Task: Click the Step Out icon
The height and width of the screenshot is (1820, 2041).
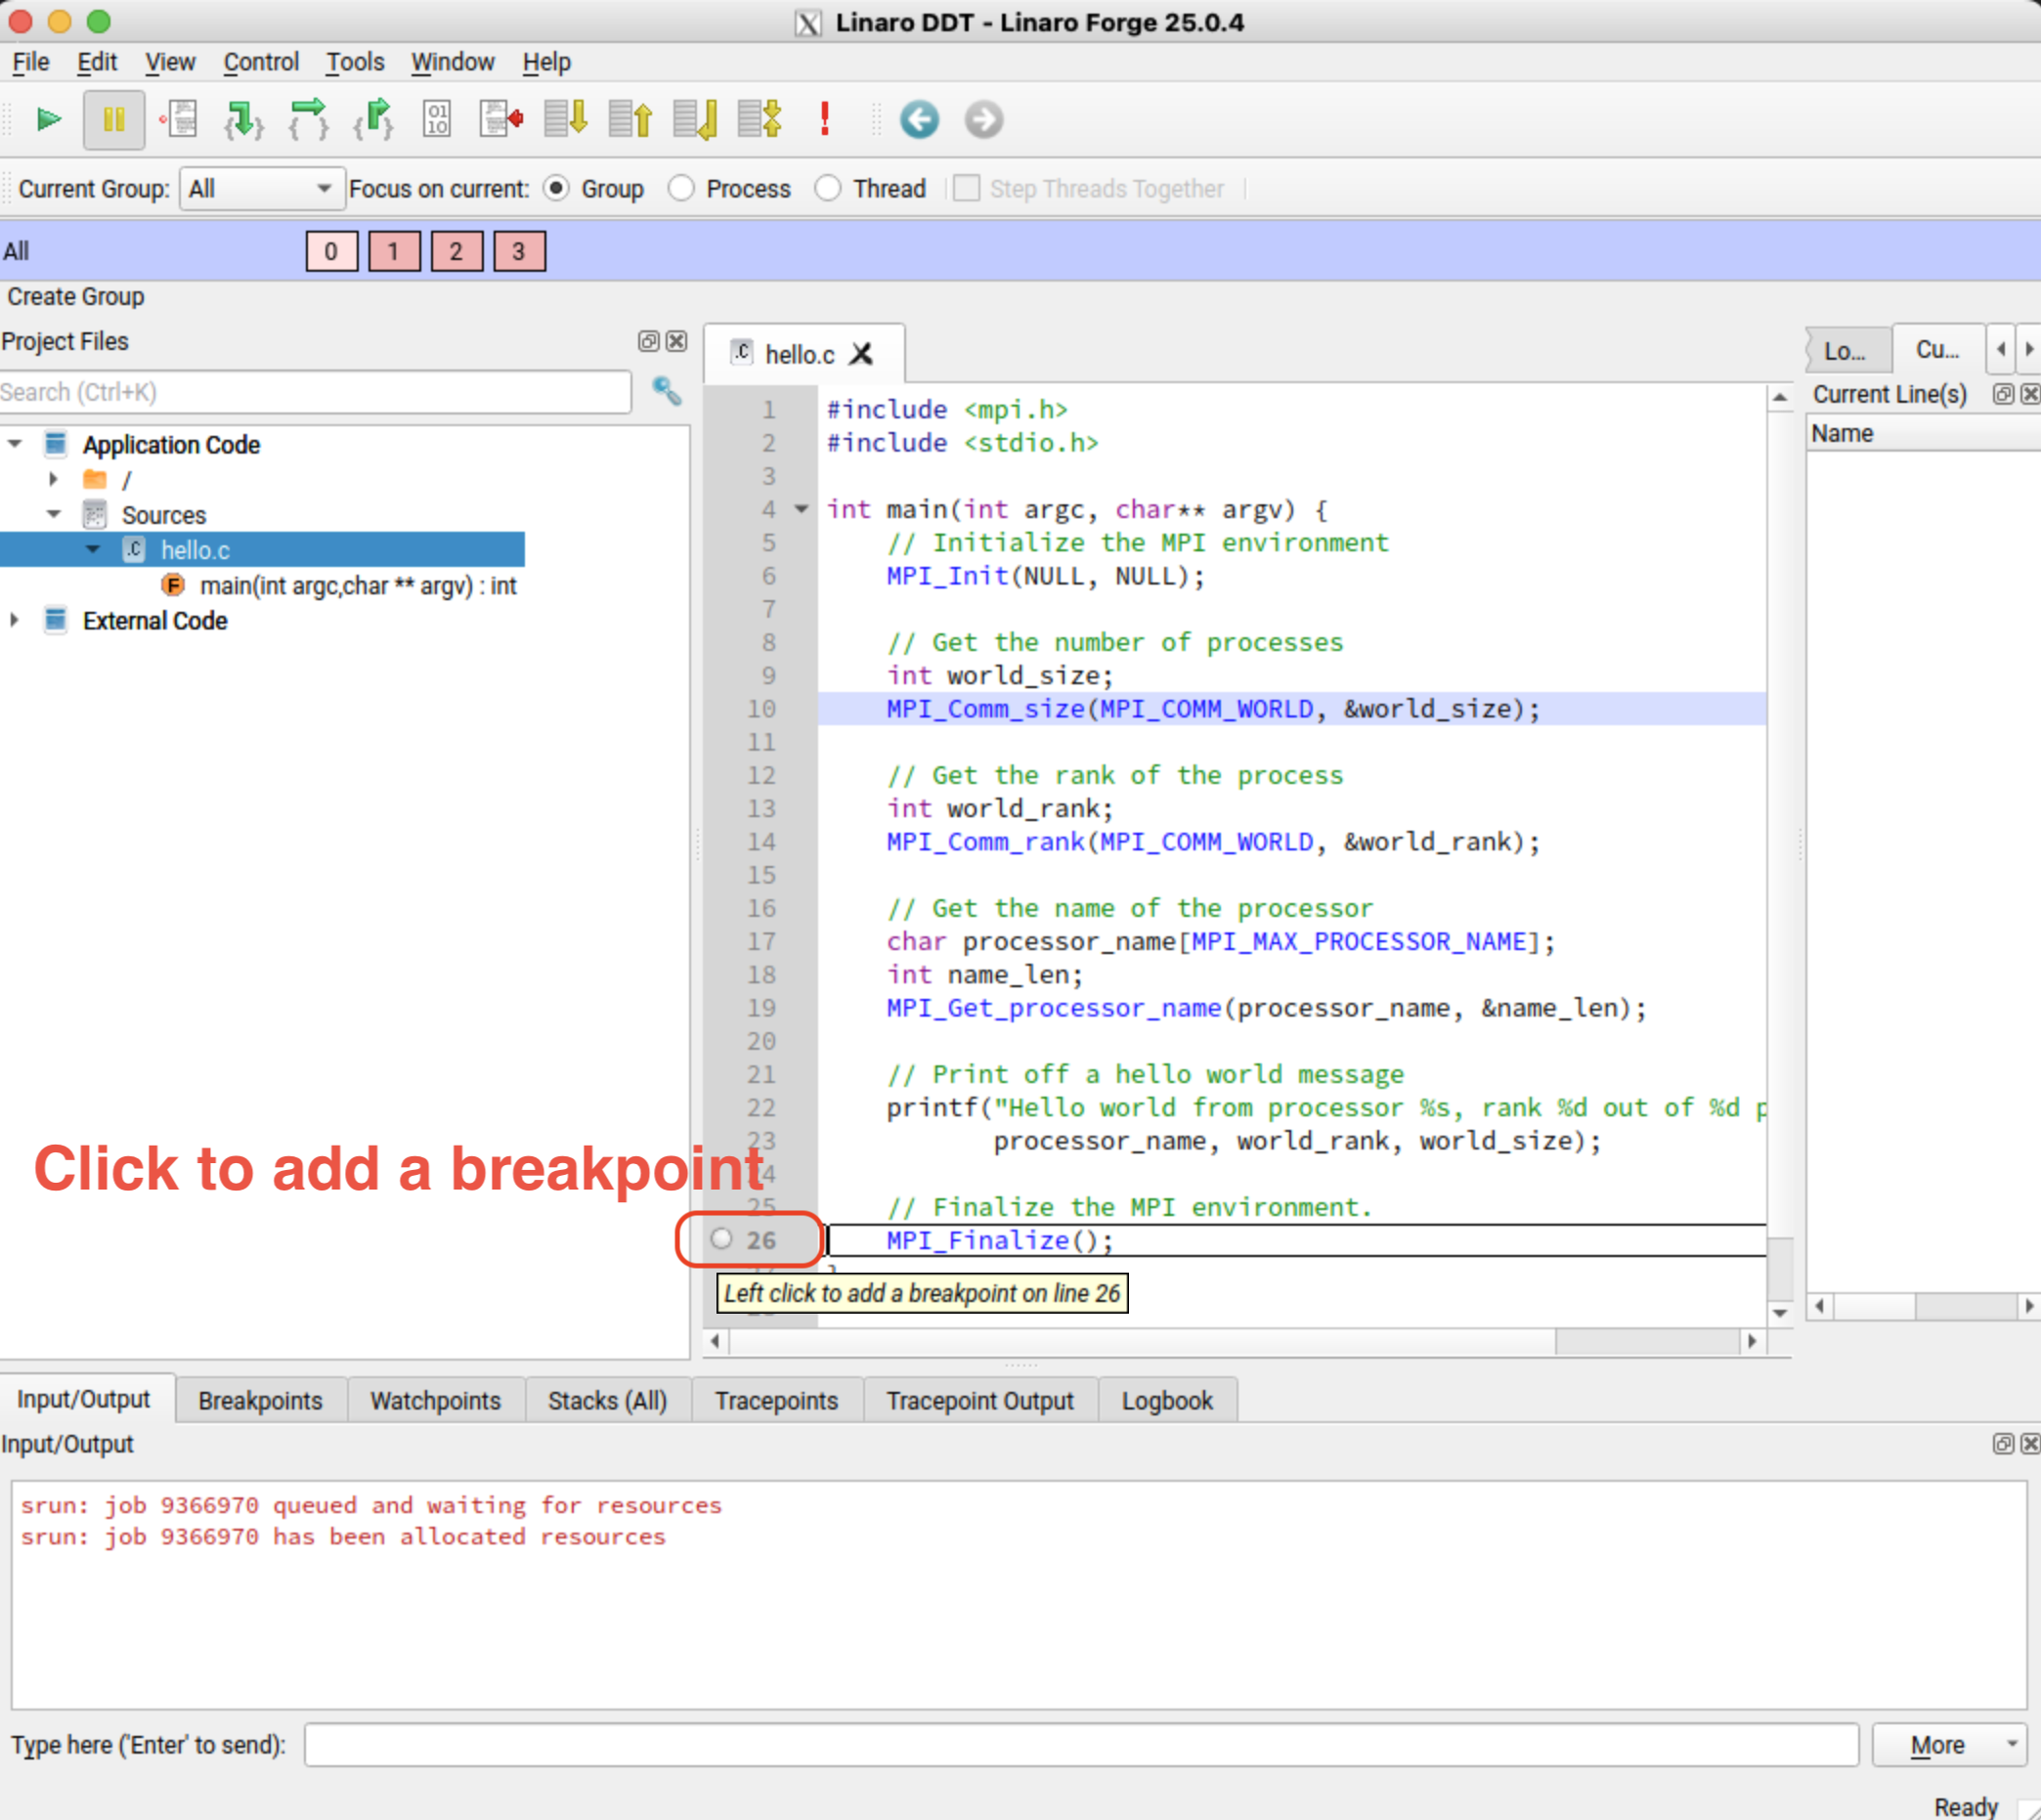Action: (373, 120)
